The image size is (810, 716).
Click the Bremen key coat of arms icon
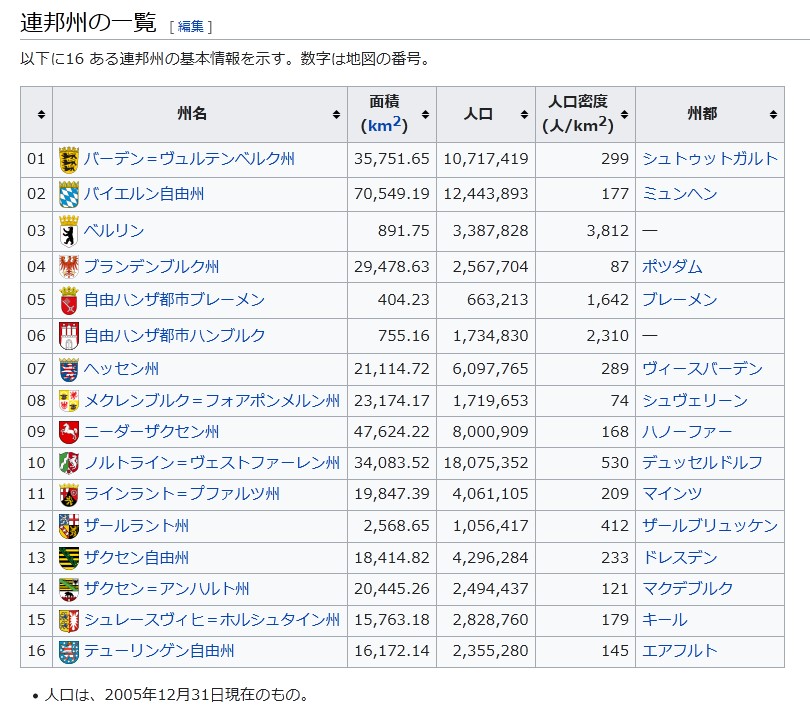click(x=69, y=300)
